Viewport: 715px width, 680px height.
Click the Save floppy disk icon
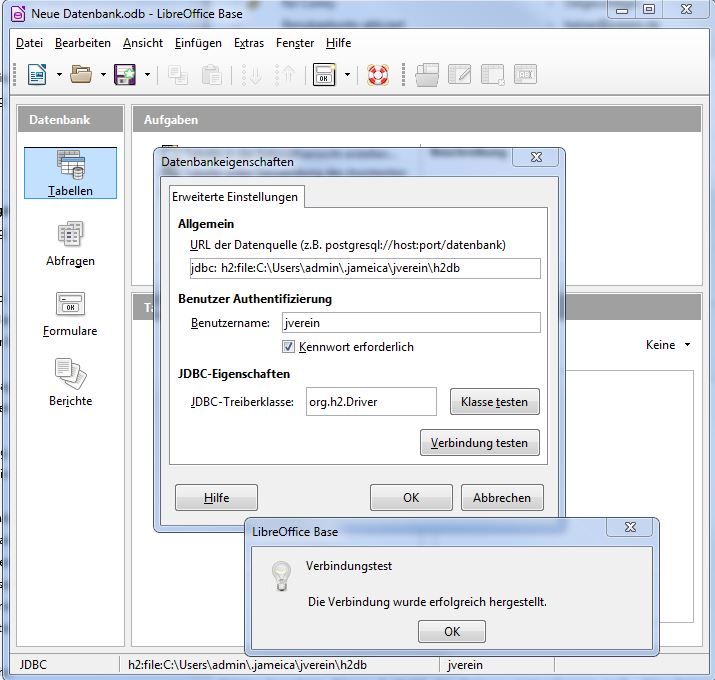(x=125, y=74)
